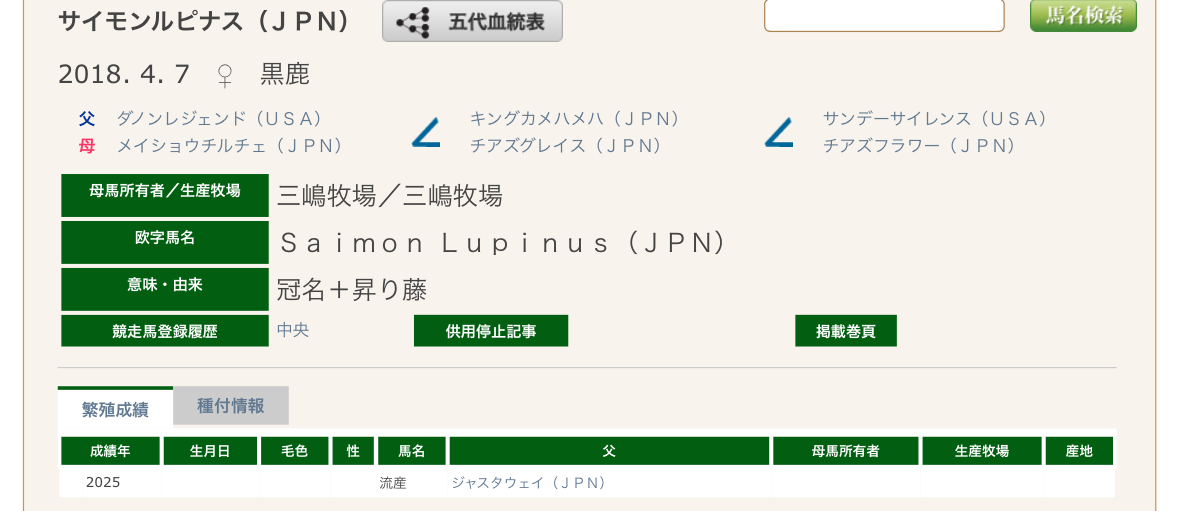Click the 中央 registration history link

(x=293, y=330)
